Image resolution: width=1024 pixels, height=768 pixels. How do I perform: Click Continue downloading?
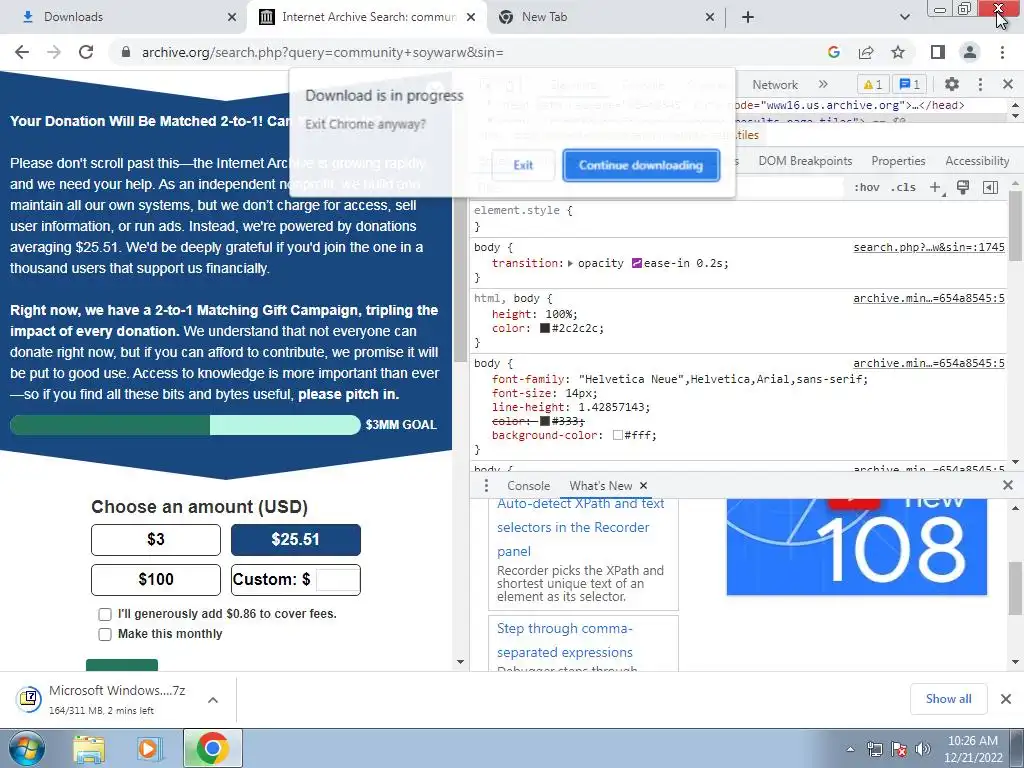641,165
